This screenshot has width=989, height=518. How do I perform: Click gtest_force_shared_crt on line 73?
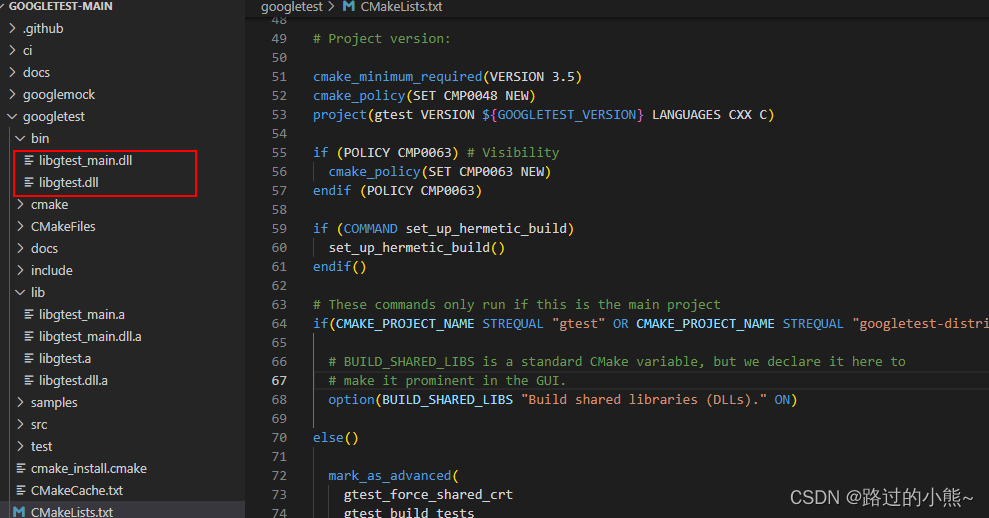coord(428,495)
